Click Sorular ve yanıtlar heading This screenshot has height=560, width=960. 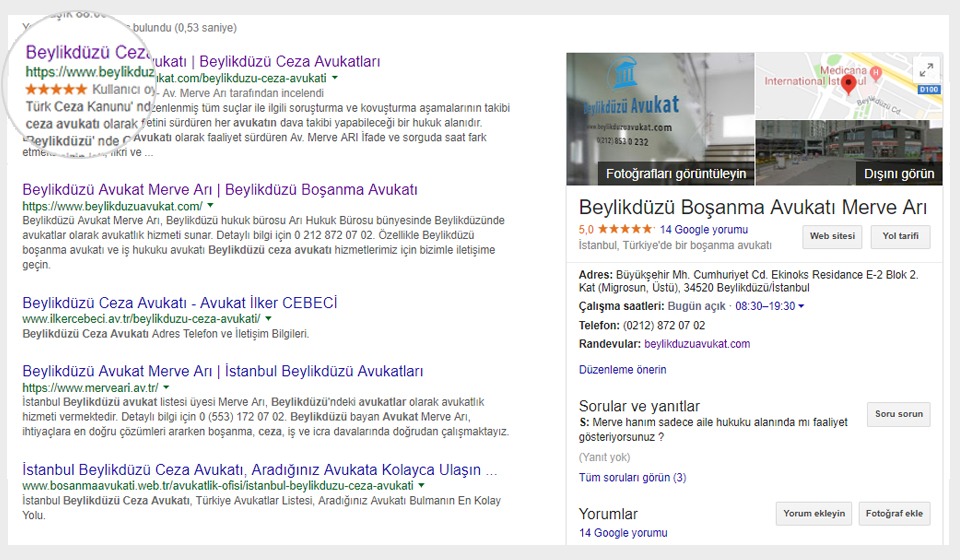tap(639, 406)
